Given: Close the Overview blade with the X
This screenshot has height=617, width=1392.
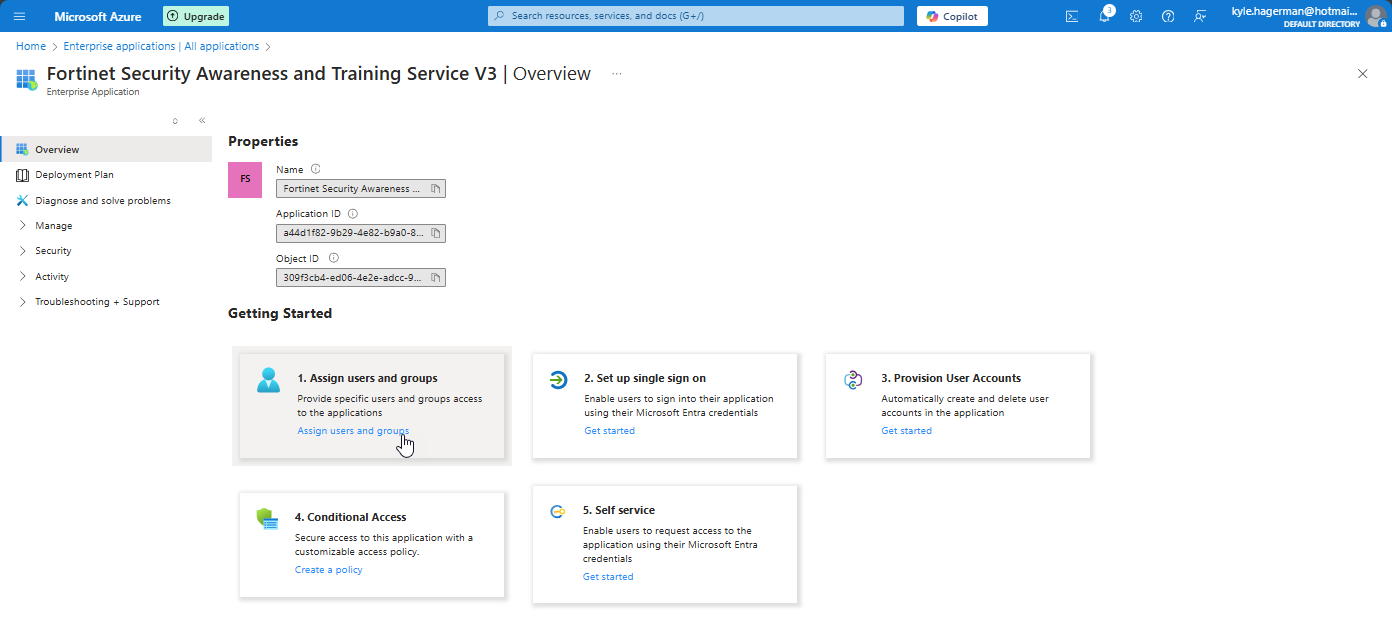Looking at the screenshot, I should coord(1362,74).
